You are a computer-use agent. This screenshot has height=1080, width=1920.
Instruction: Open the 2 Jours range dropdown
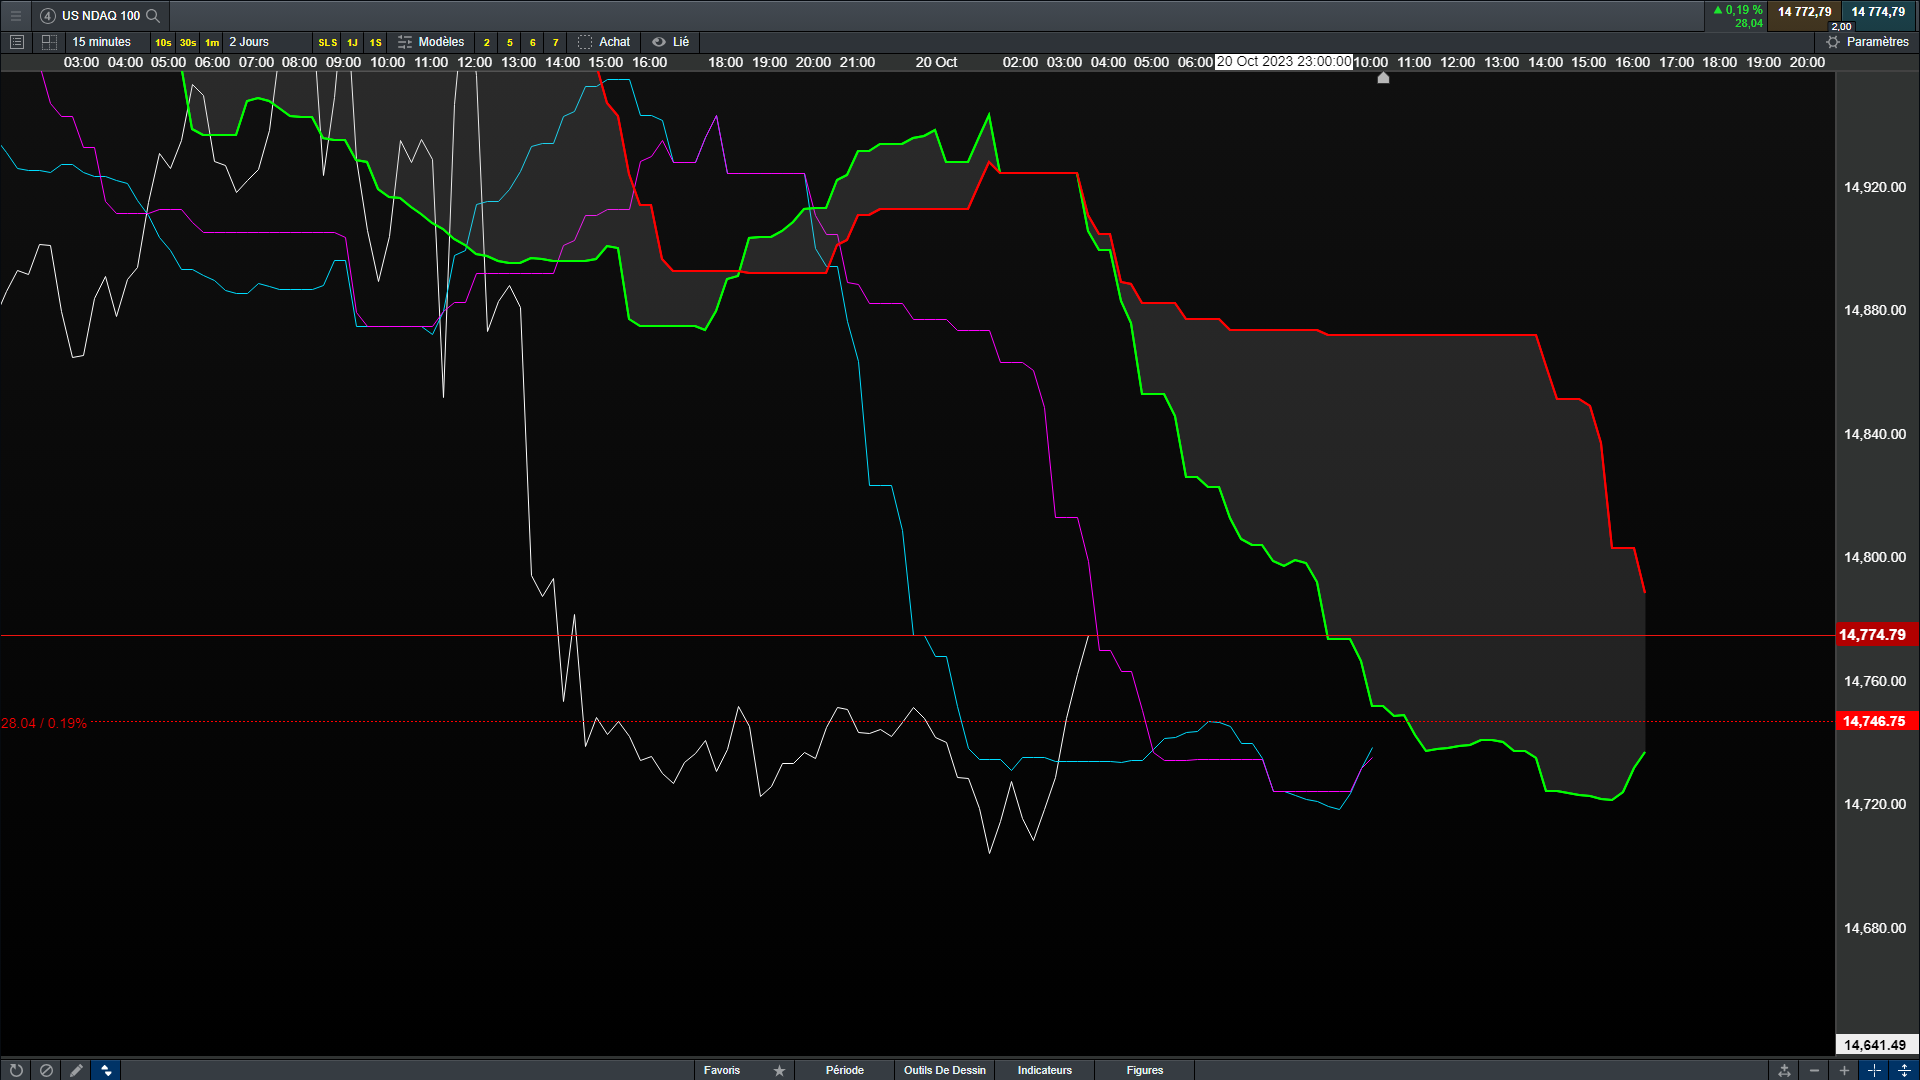(249, 42)
